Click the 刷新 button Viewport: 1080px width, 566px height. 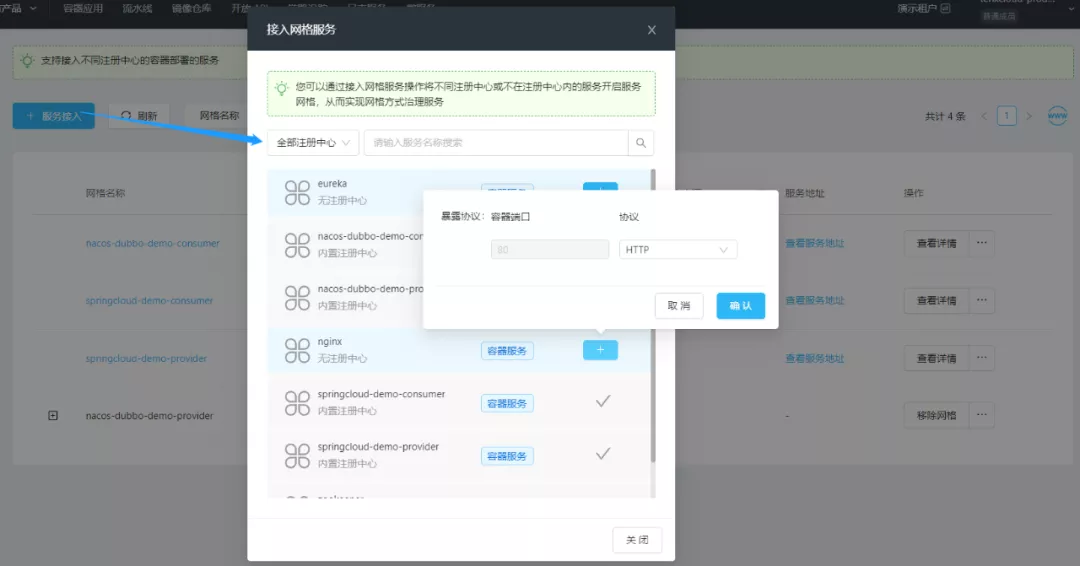(139, 116)
